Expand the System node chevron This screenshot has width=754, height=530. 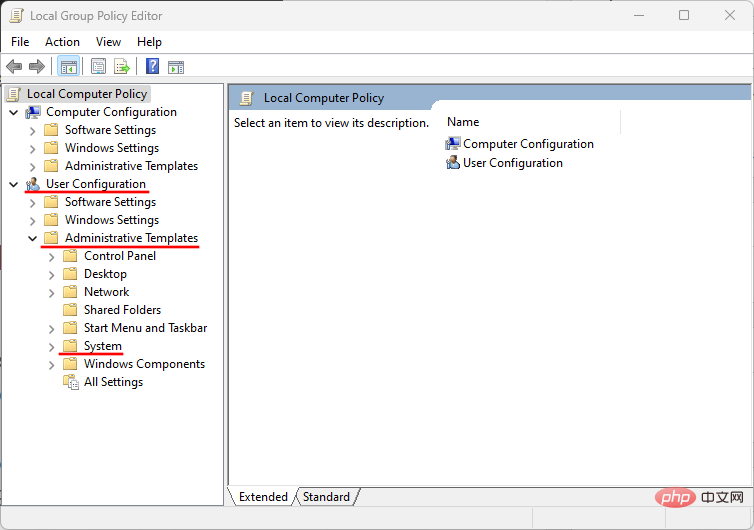[51, 347]
